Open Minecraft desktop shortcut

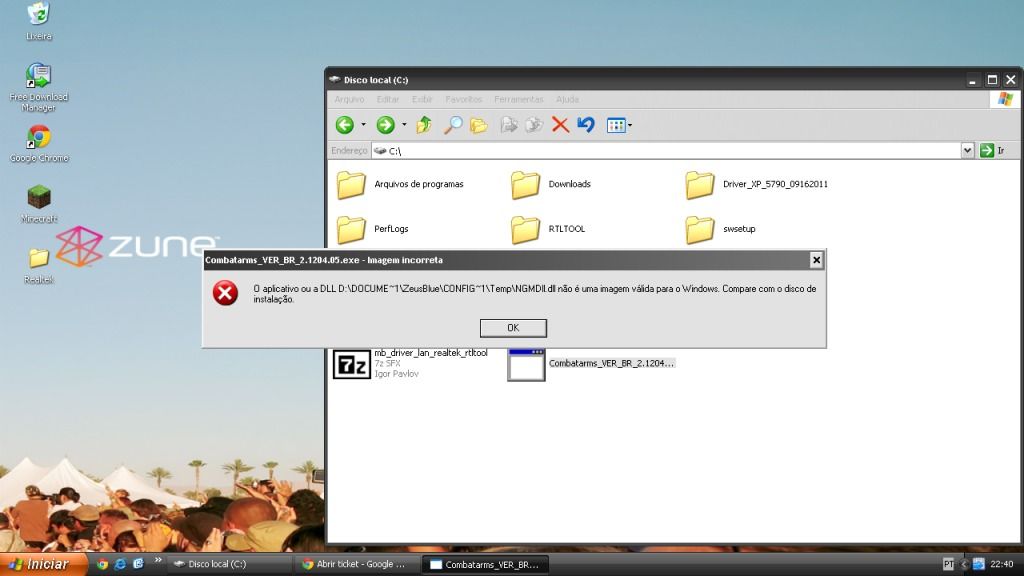[39, 199]
